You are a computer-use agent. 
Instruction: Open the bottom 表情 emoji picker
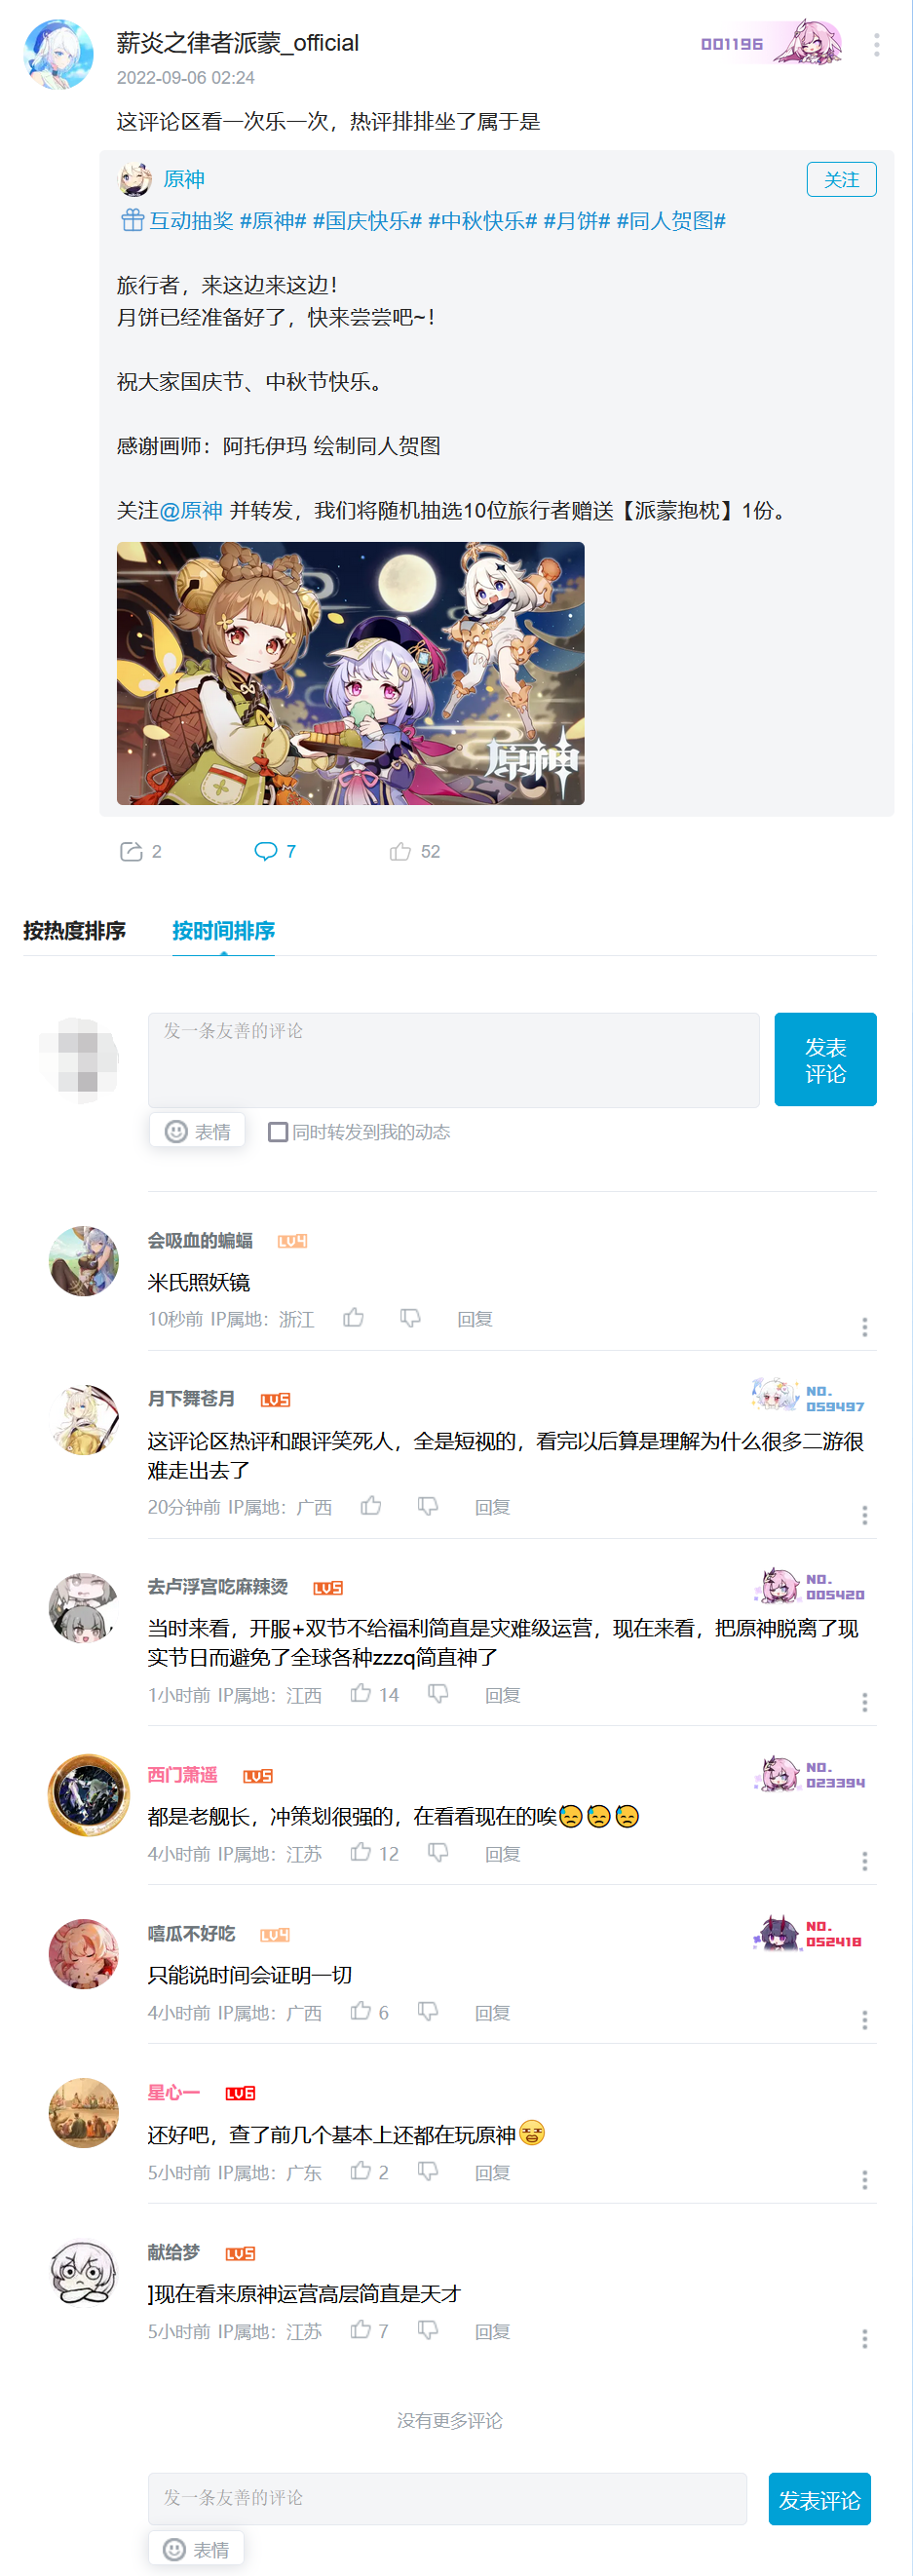coord(196,2549)
